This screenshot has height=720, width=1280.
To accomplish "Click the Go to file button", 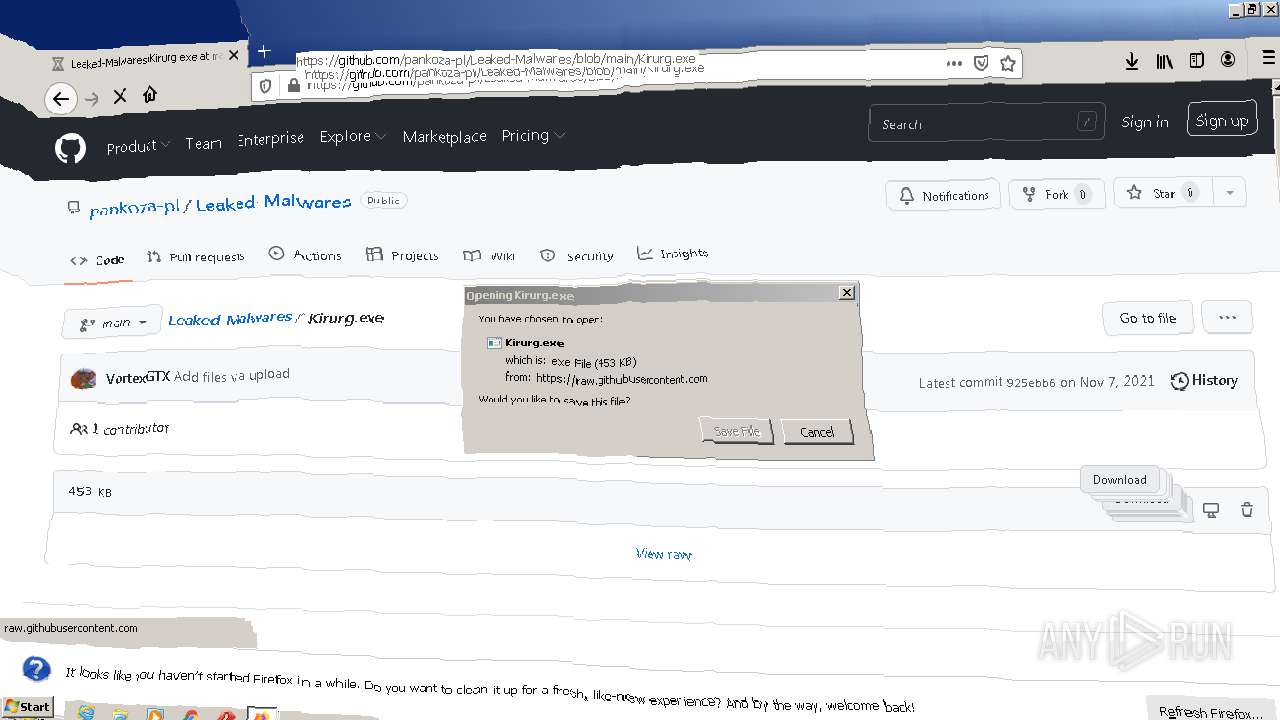I will pyautogui.click(x=1148, y=318).
